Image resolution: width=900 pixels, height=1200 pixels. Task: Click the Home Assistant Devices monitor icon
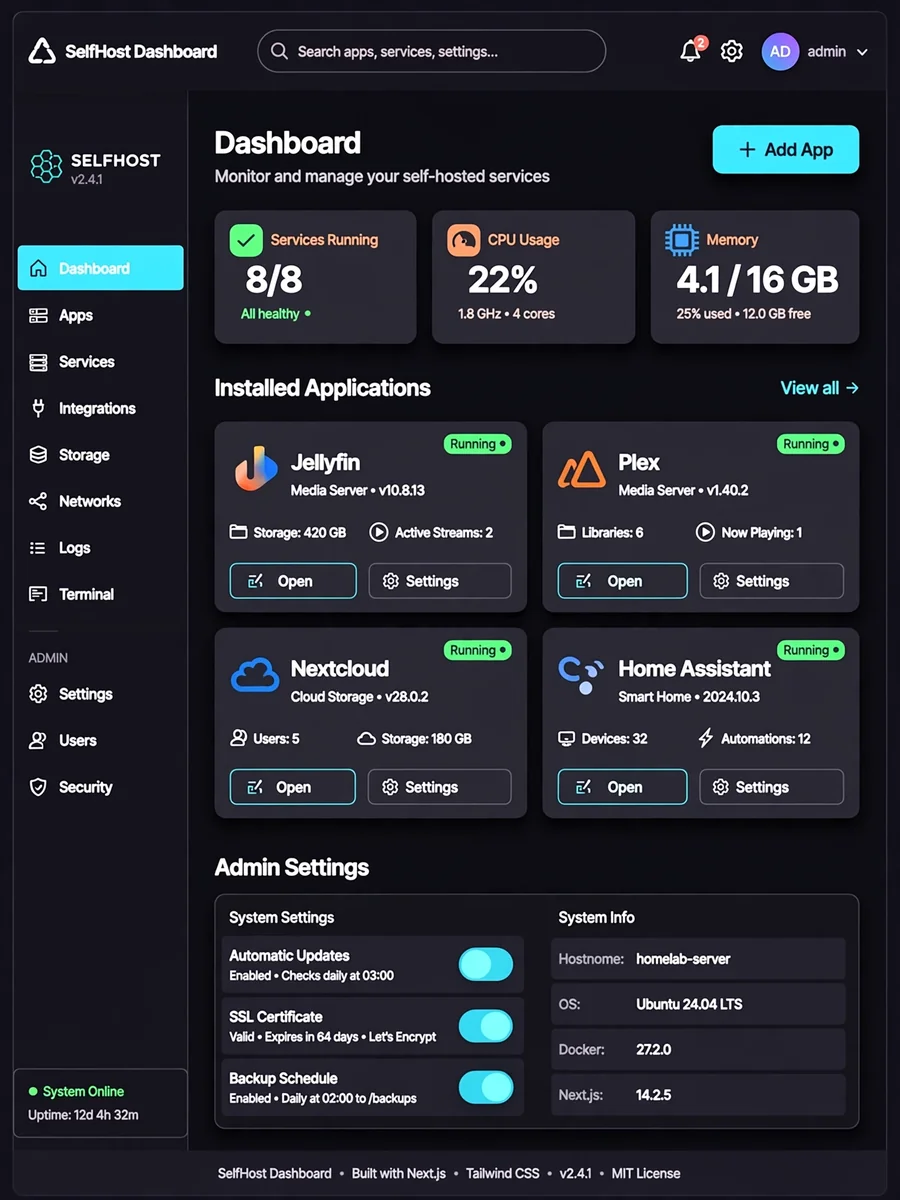[567, 739]
